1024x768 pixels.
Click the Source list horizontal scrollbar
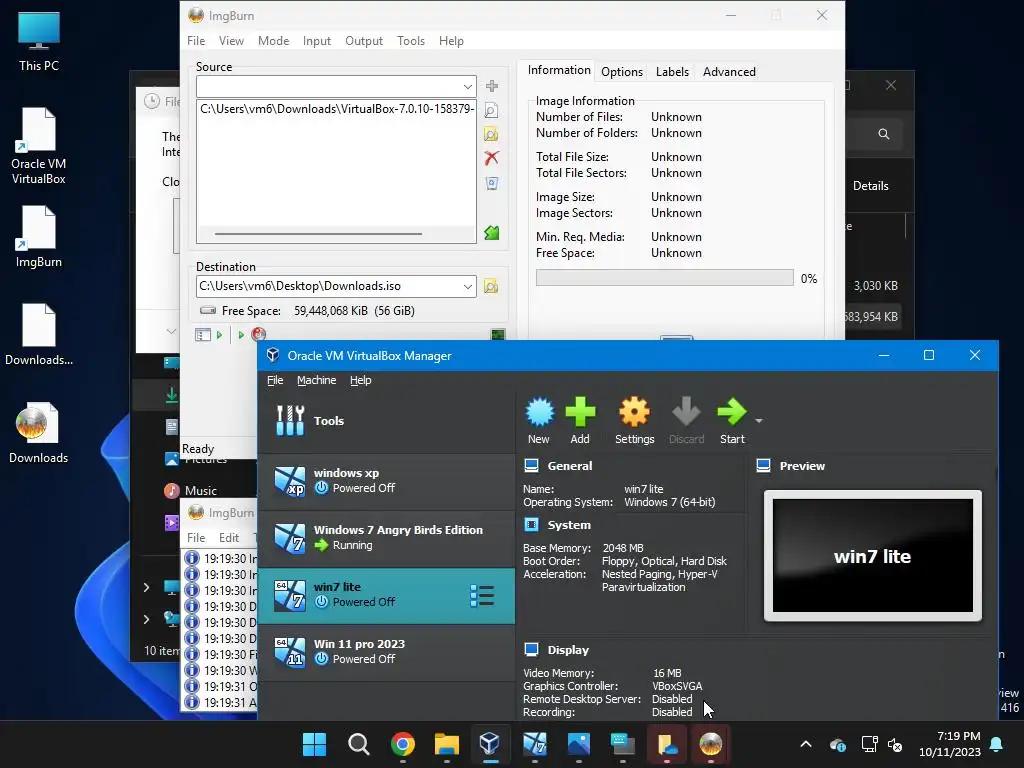click(318, 233)
